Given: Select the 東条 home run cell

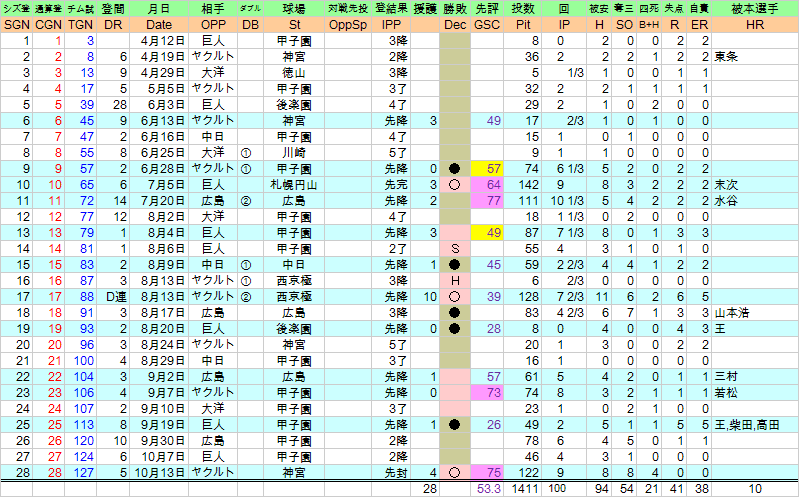Looking at the screenshot, I should coord(755,57).
